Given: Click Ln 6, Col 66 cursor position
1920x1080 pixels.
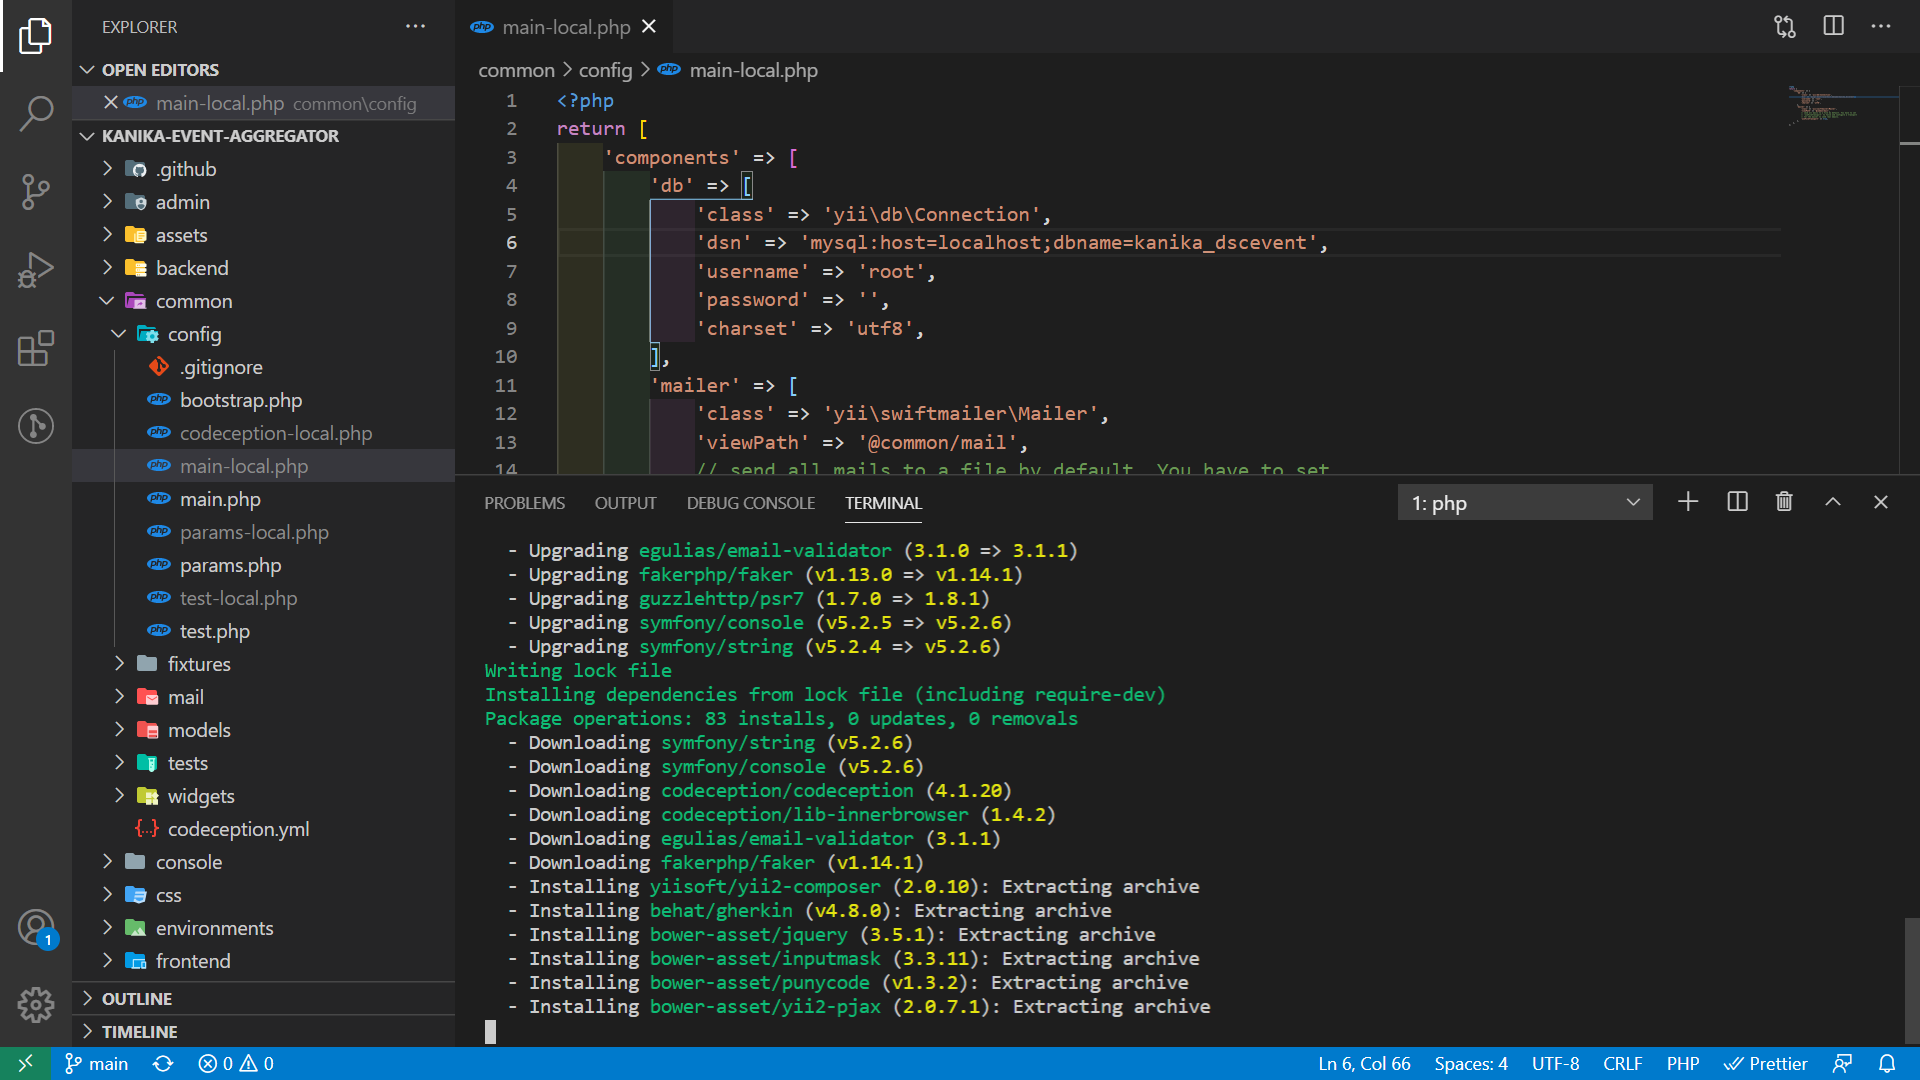Looking at the screenshot, I should (x=1364, y=1064).
